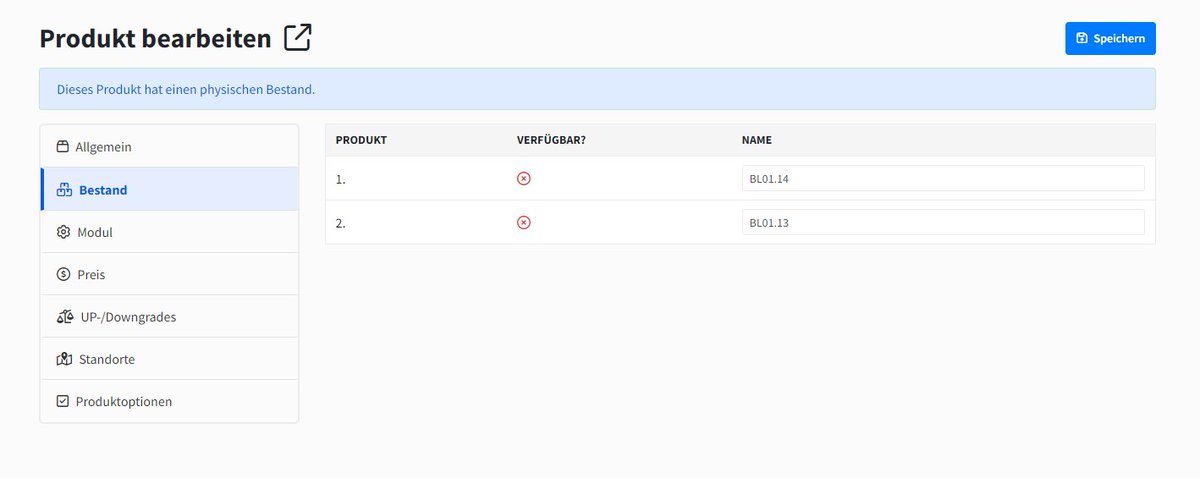Go to UP-/Downgrades tab
The image size is (1200, 478).
169,316
